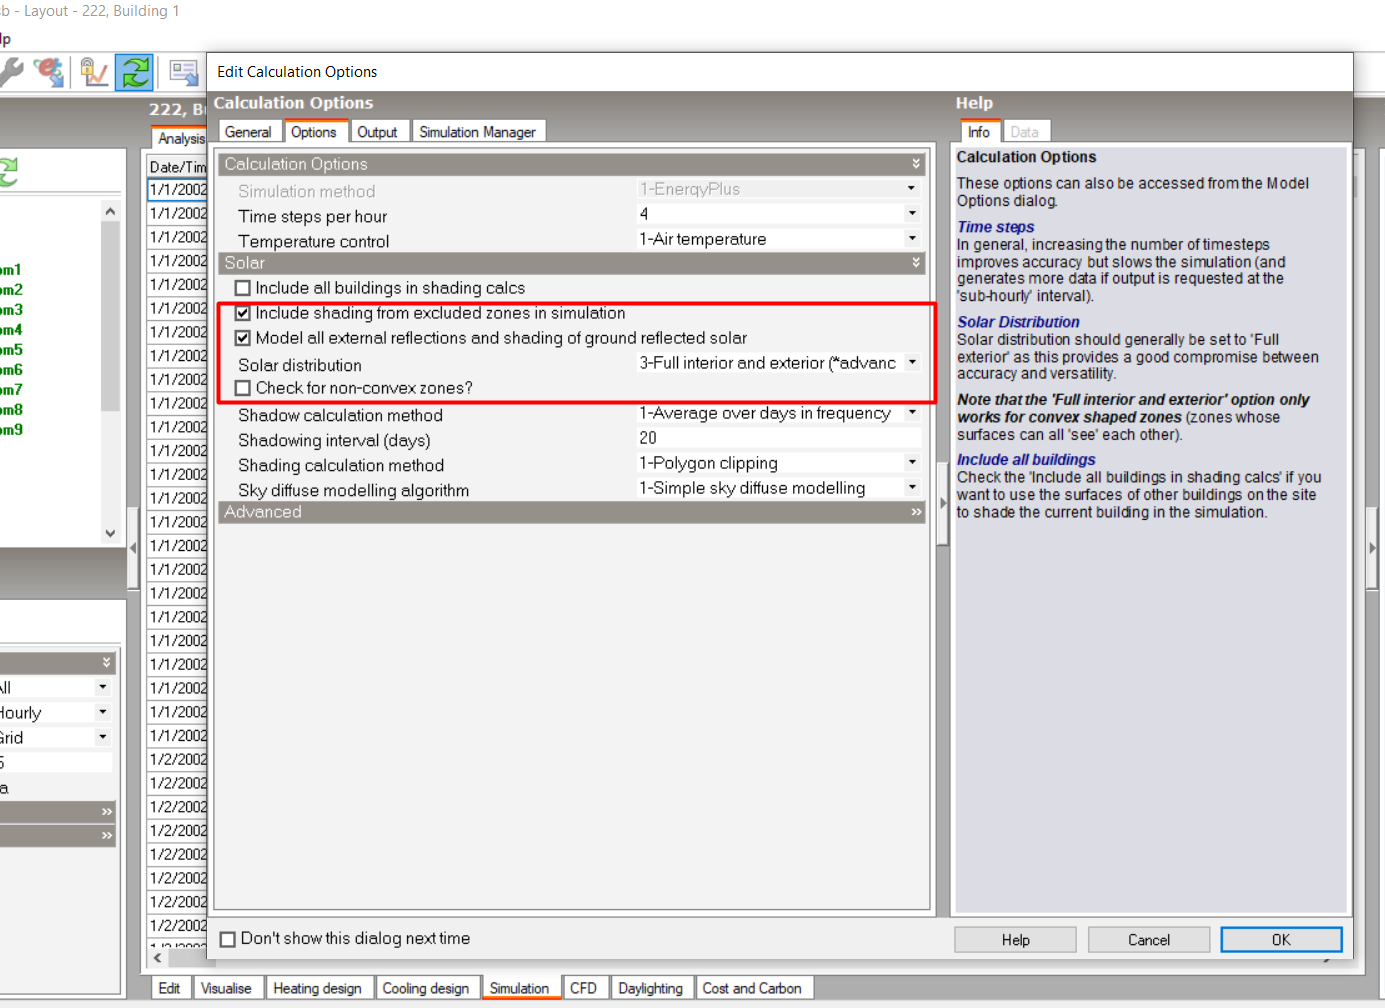Open the Shadow calculation method dropdown

(911, 413)
